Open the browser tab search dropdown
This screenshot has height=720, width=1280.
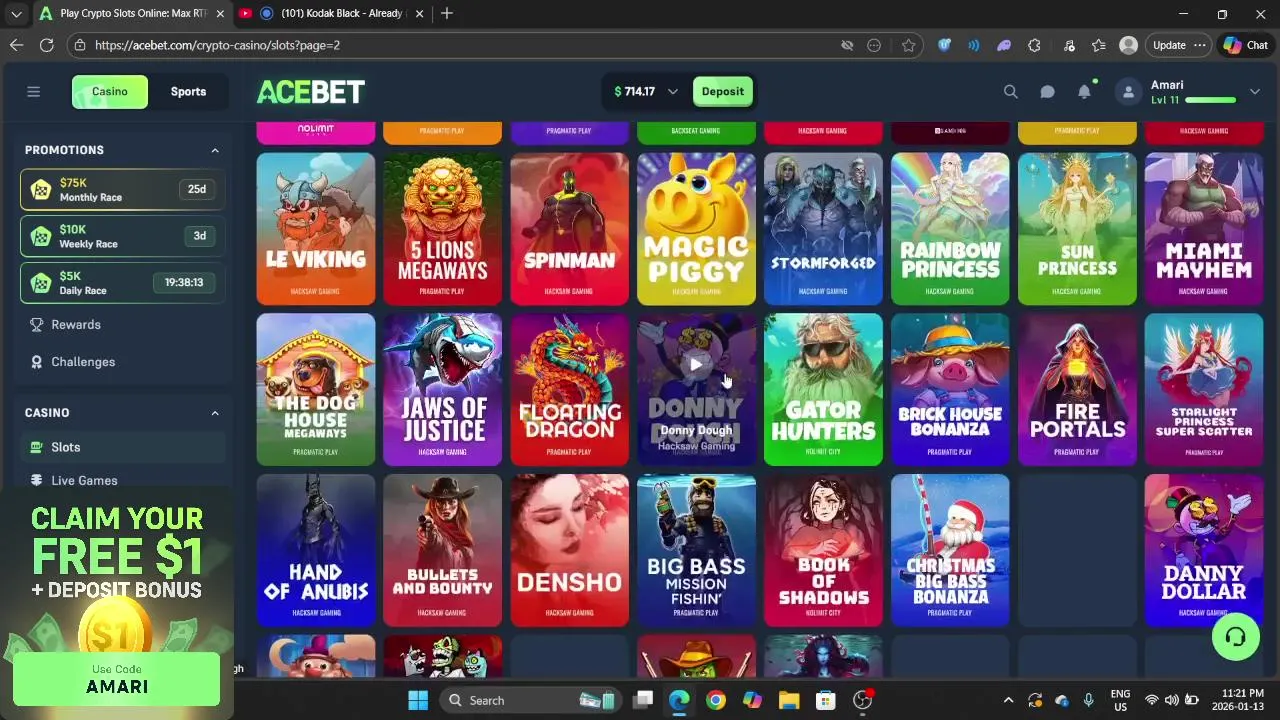[15, 14]
